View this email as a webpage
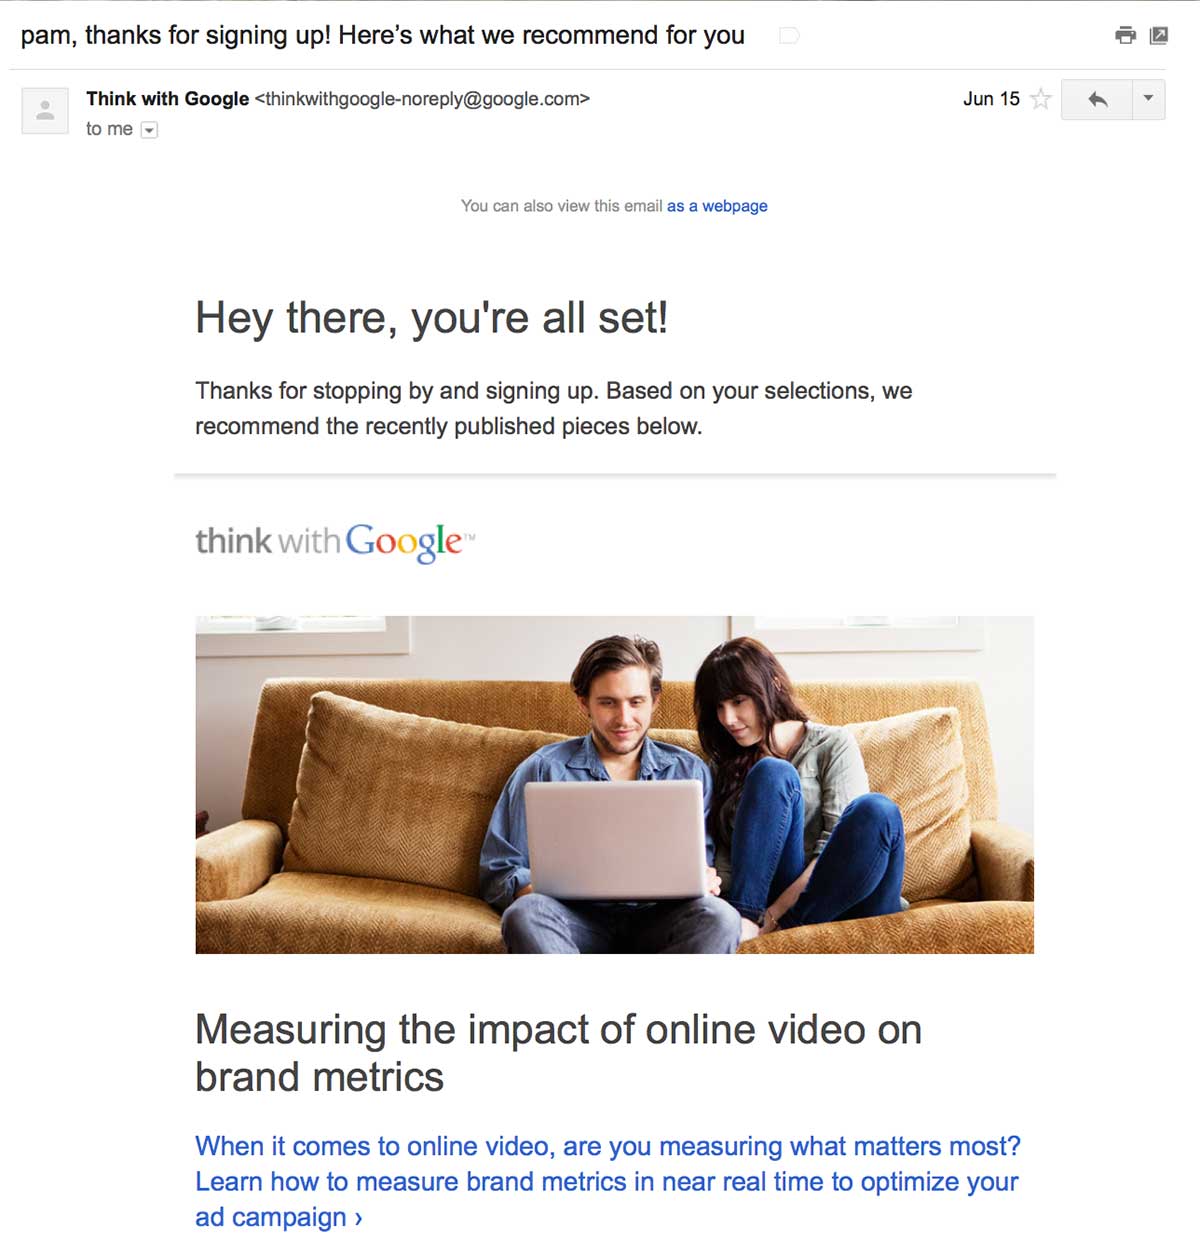The width and height of the screenshot is (1200, 1254). coord(716,206)
